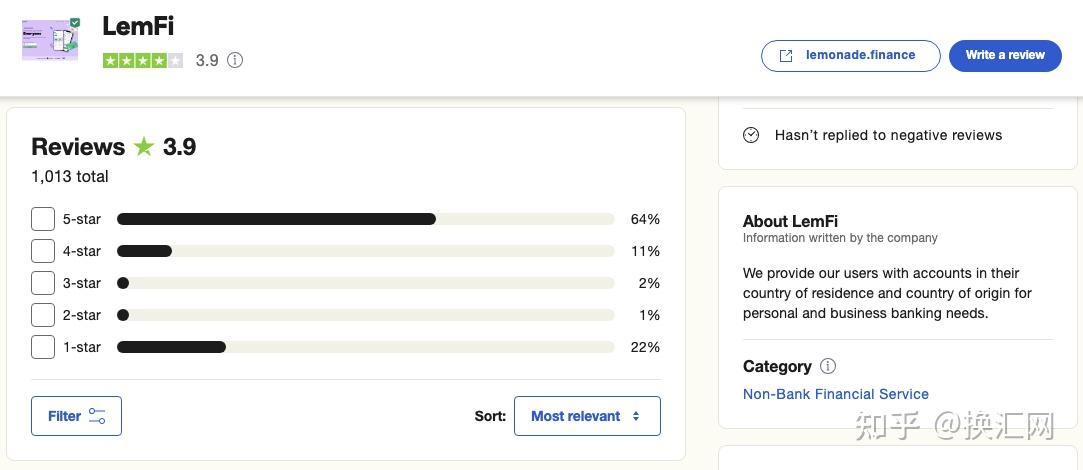Click the LemFi company logo thumbnail
Screen dimensions: 1083x470
pos(50,39)
